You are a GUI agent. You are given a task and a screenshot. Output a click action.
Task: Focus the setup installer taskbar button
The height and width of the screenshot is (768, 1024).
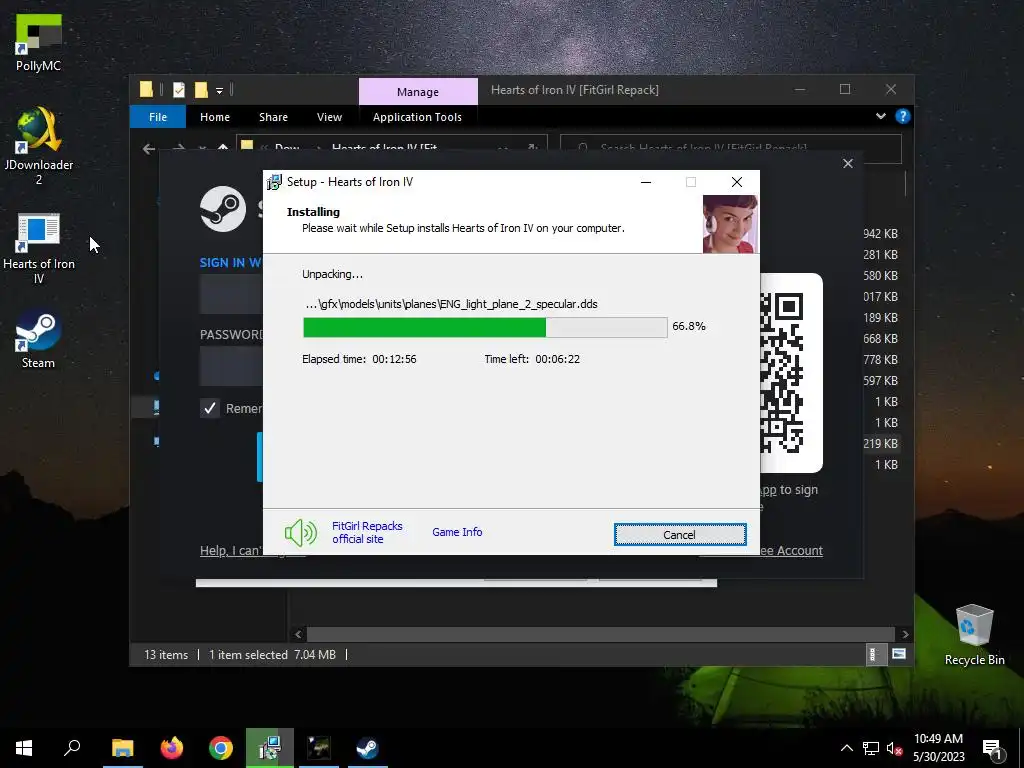(270, 748)
